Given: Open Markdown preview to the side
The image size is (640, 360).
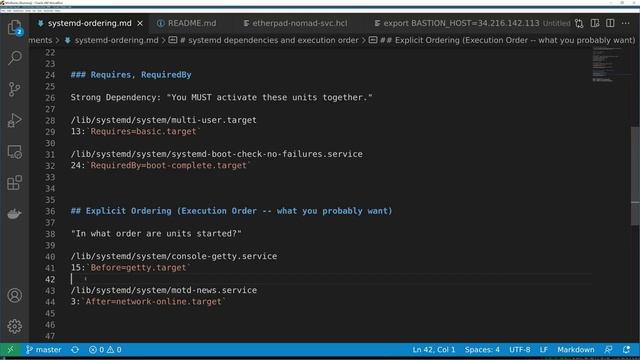Looking at the screenshot, I should (x=595, y=23).
